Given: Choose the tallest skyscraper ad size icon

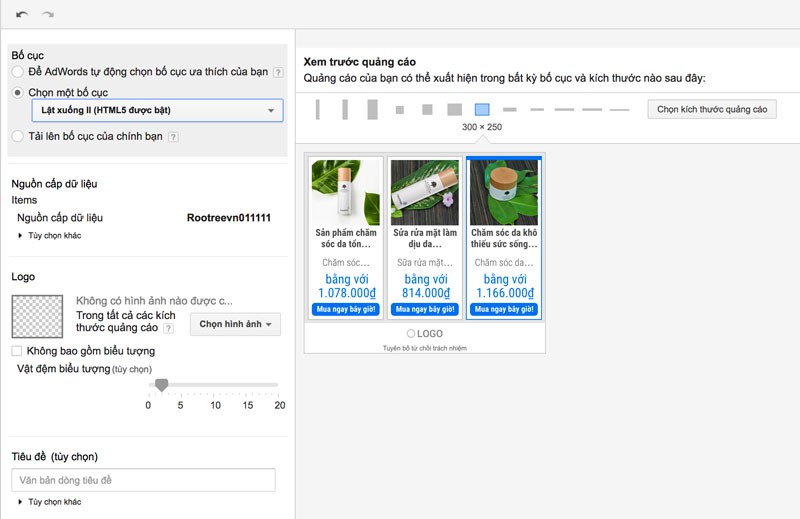Looking at the screenshot, I should click(x=372, y=109).
